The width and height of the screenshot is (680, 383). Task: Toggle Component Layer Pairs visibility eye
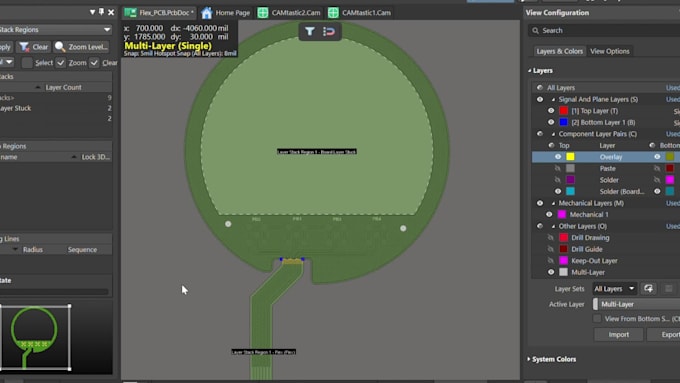coord(539,134)
